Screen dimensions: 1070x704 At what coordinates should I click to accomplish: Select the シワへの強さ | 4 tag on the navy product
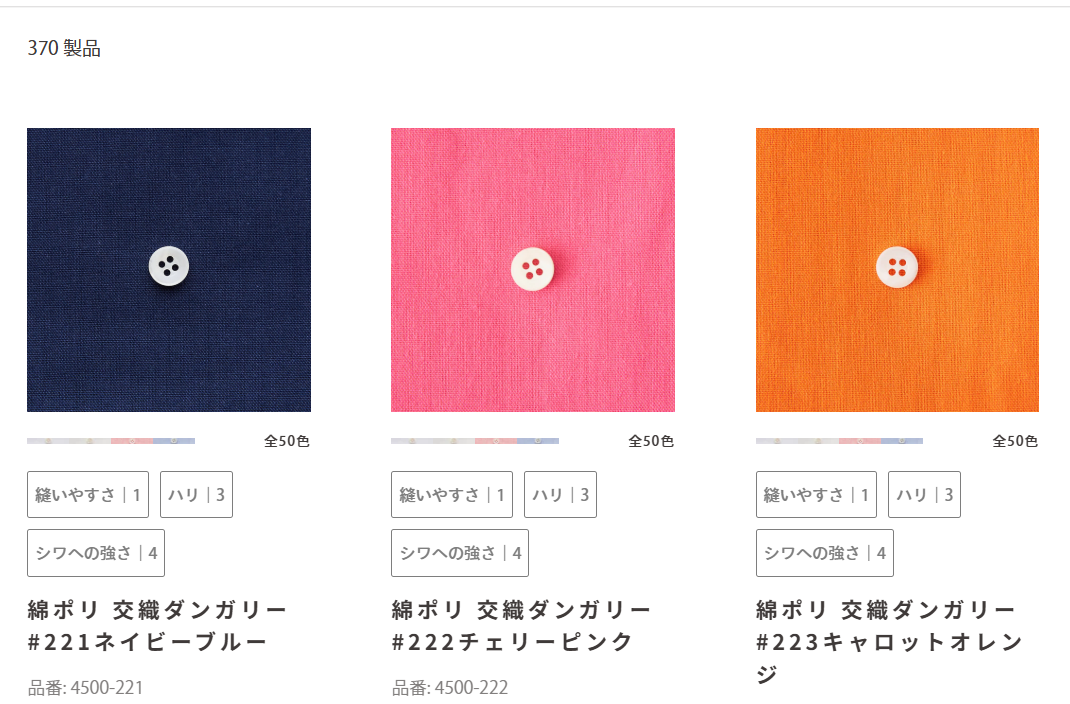[x=96, y=553]
